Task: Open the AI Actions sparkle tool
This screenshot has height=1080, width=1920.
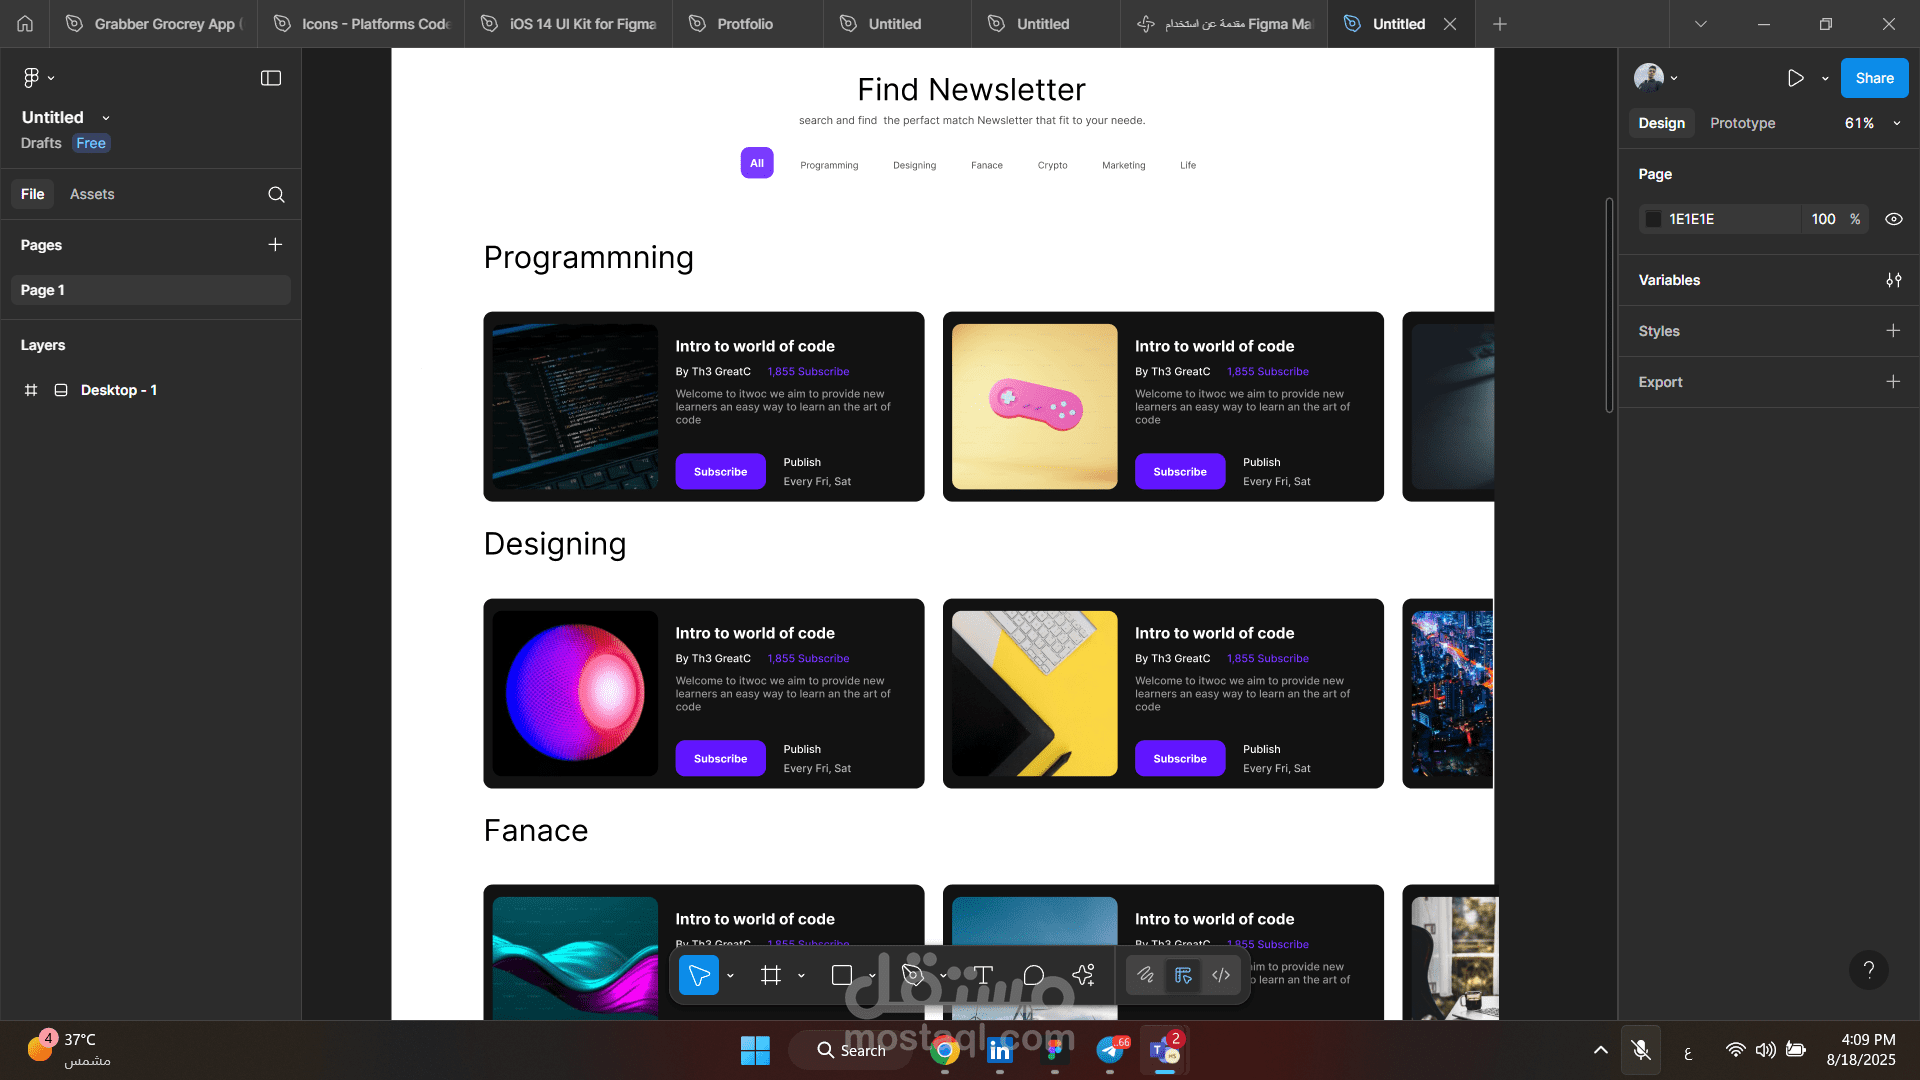Action: click(x=1084, y=975)
